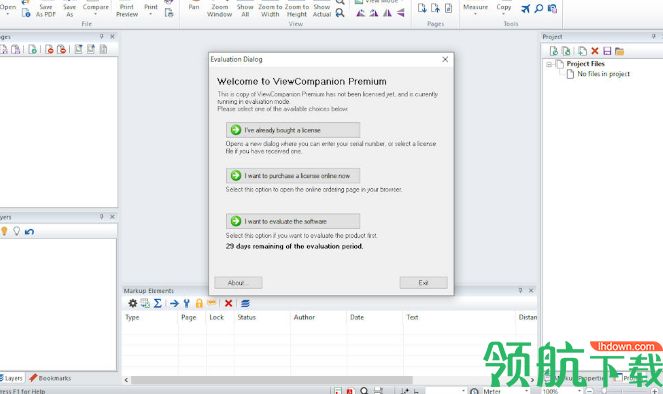Image resolution: width=663 pixels, height=394 pixels.
Task: Click the go-to-page icon in Pages group
Action: [x=448, y=8]
